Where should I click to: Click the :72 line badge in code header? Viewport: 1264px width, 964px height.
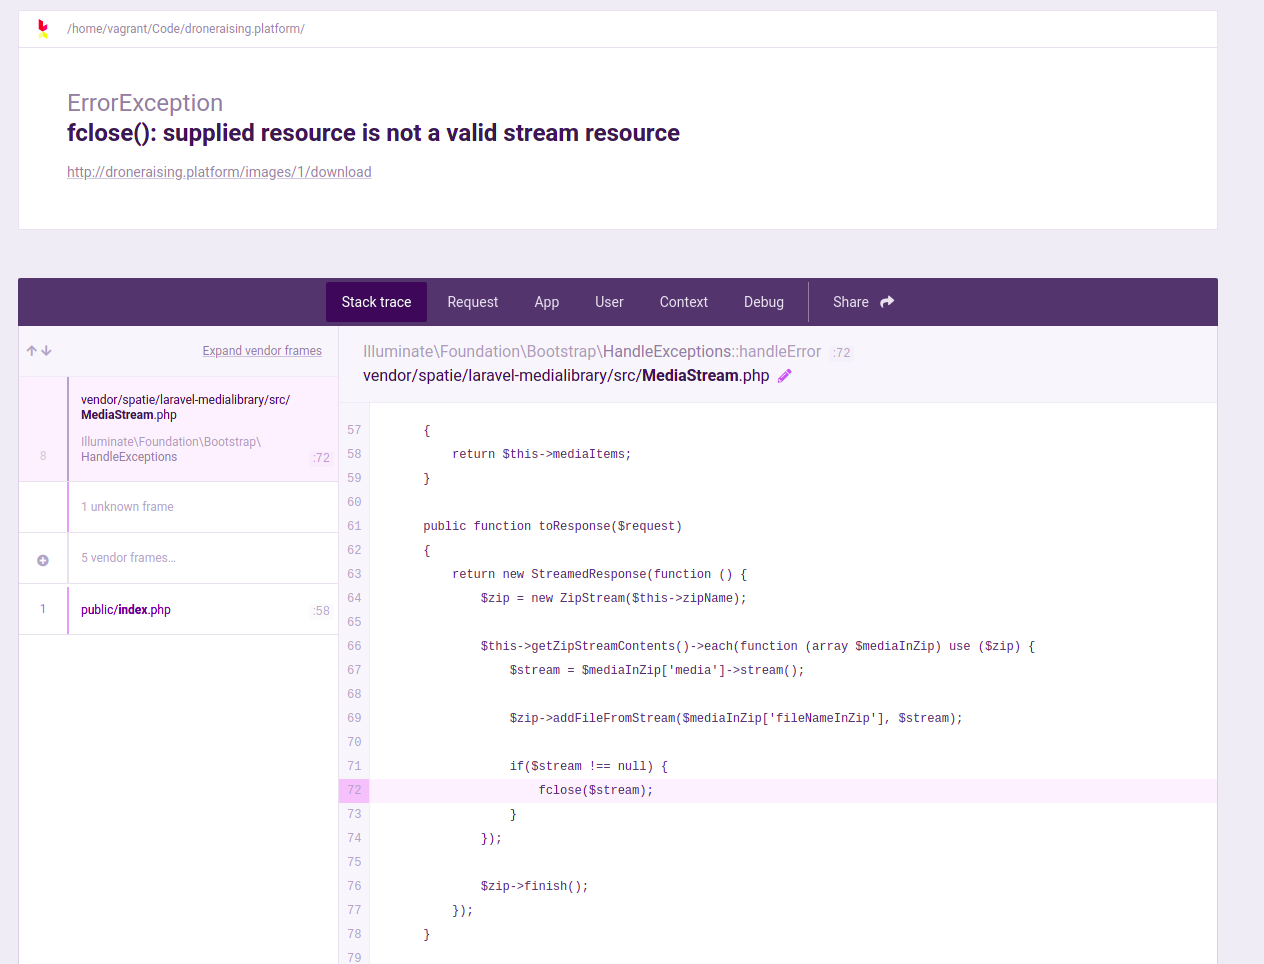click(x=842, y=353)
